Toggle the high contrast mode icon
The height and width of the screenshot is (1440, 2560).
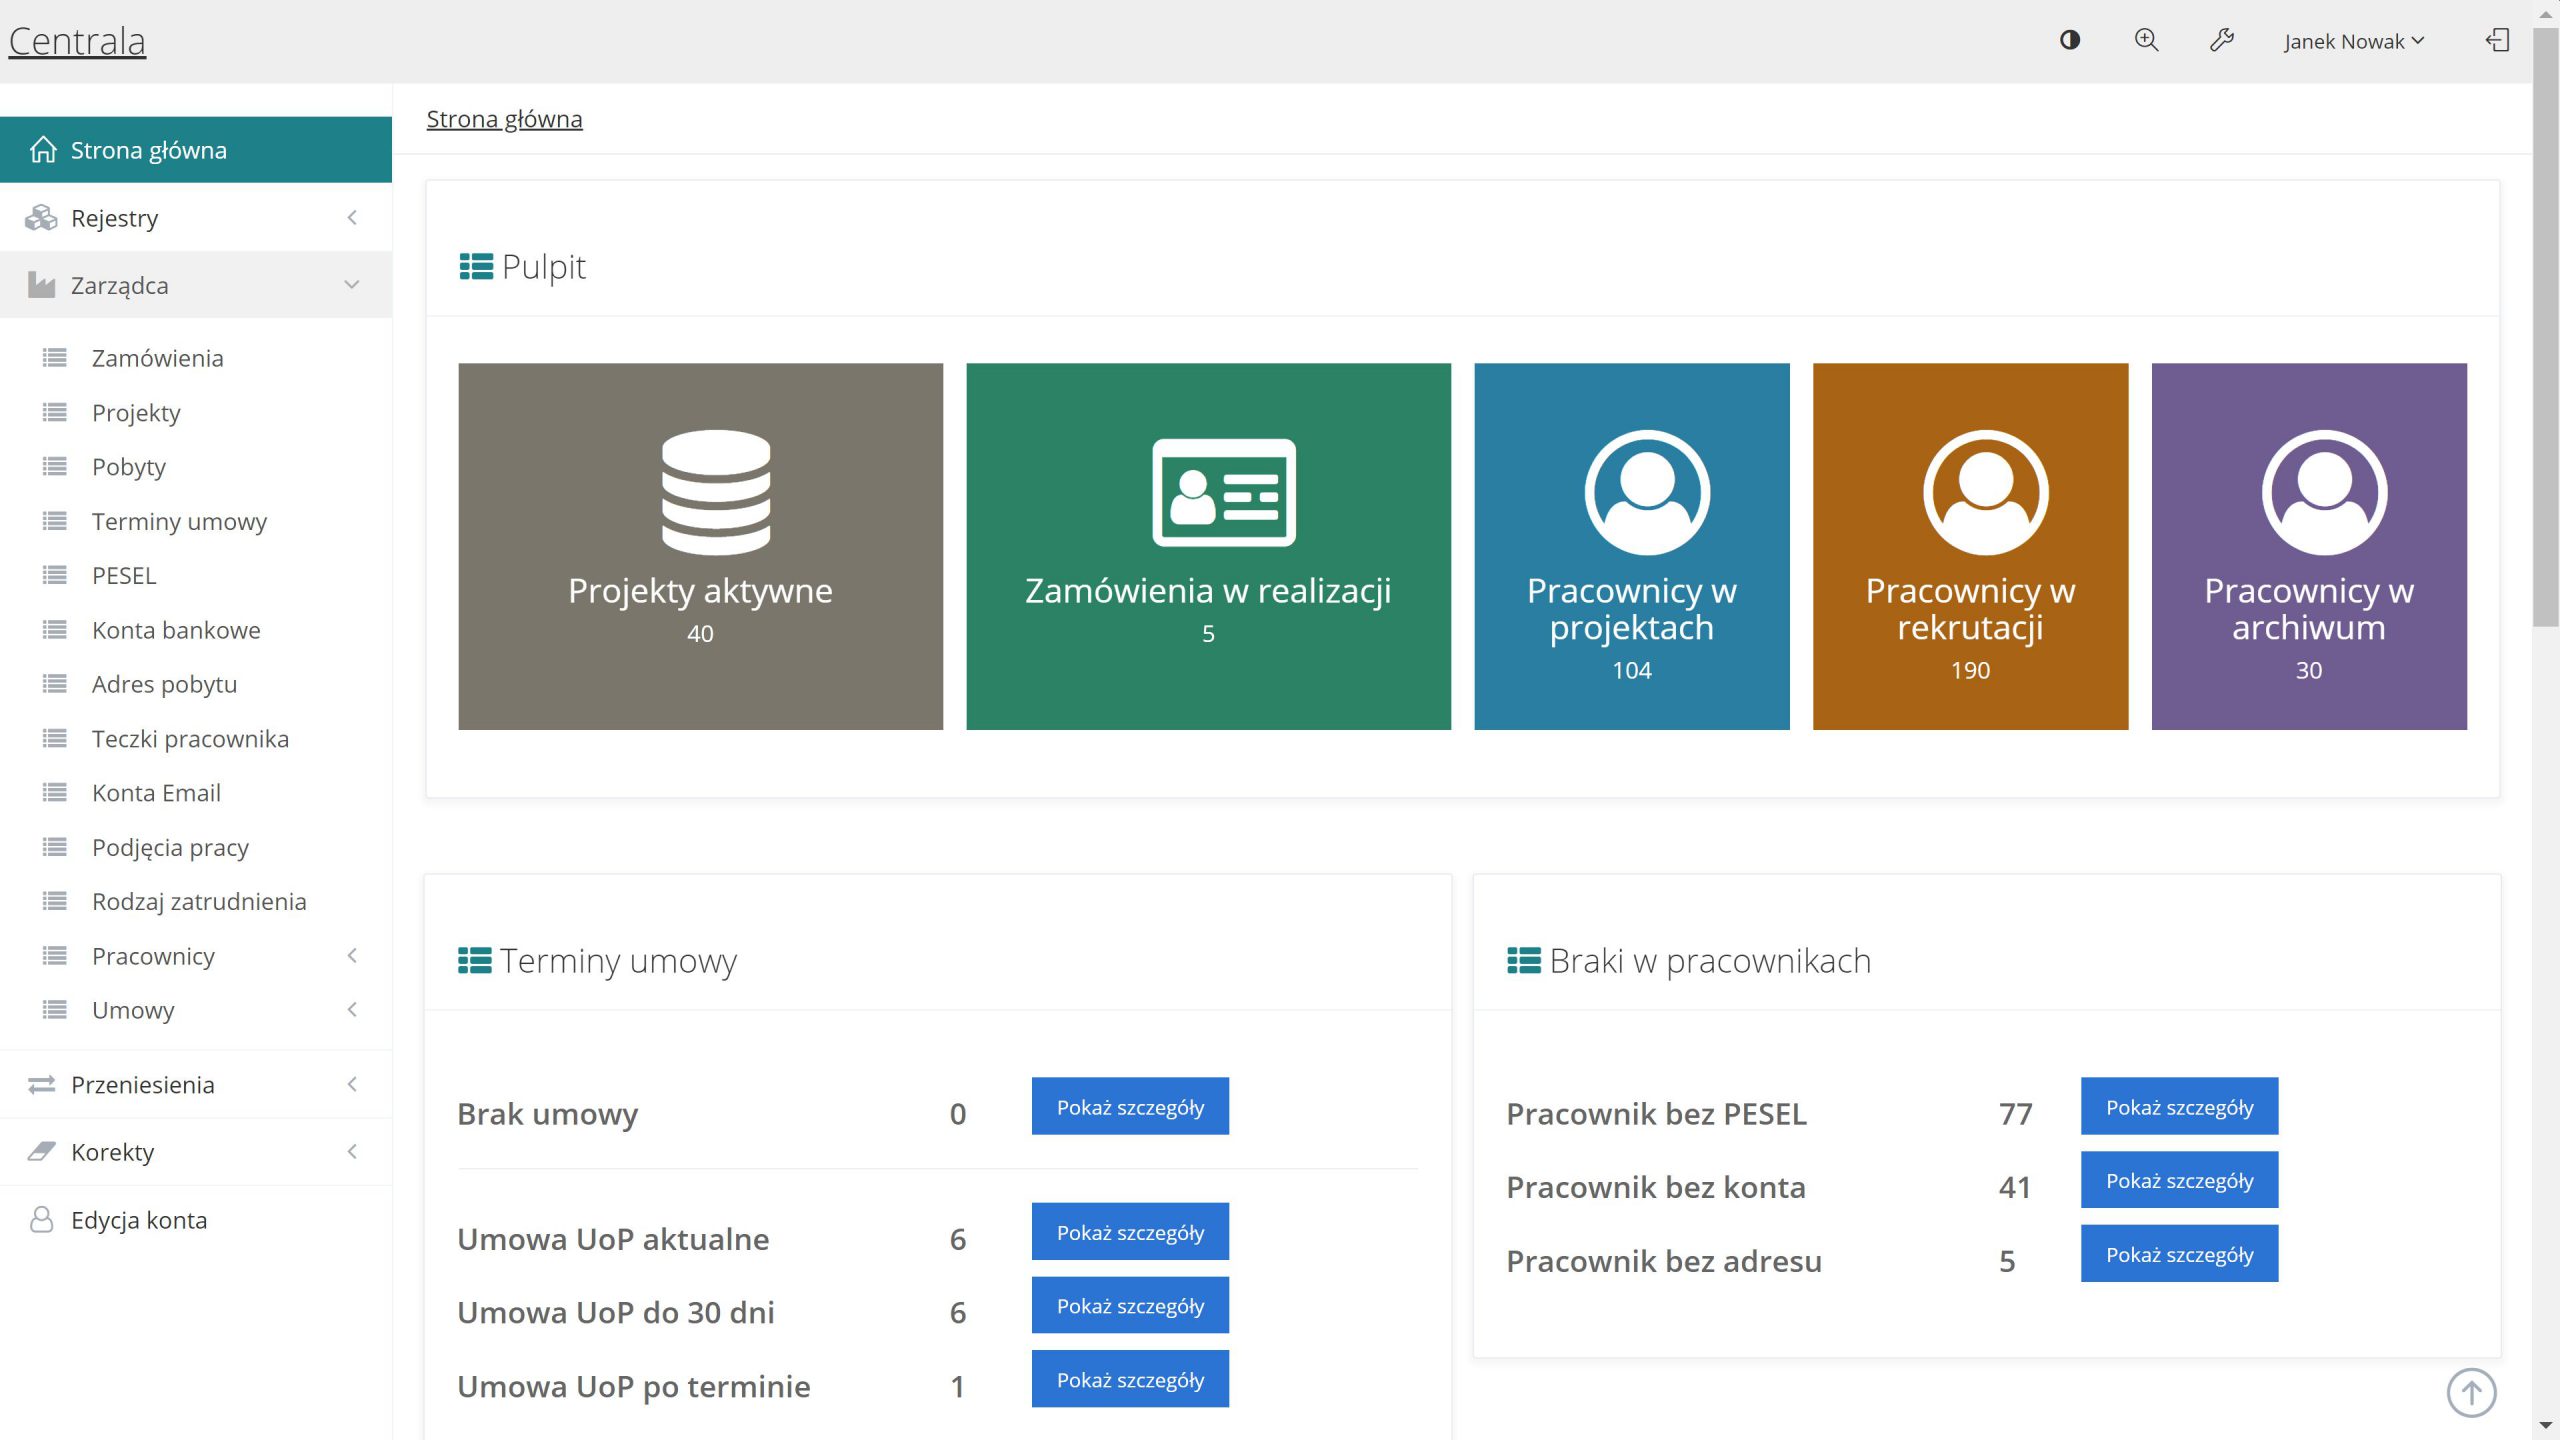coord(2070,40)
